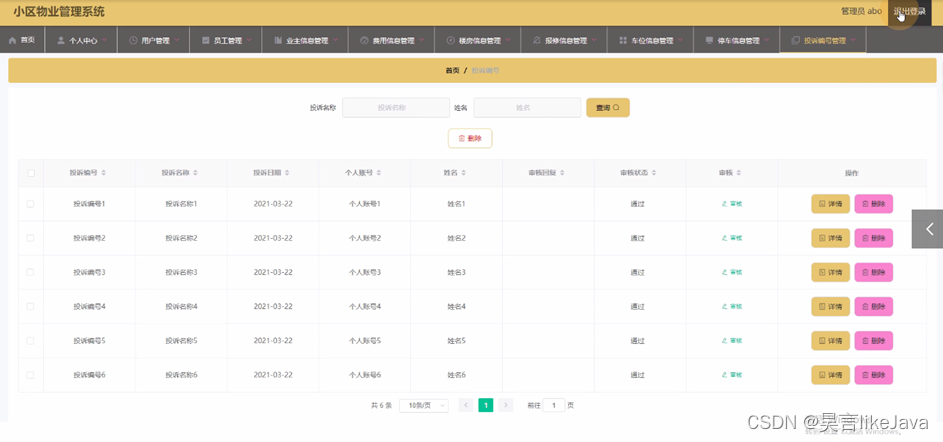Focus the 投诉名称 search input
Image resolution: width=943 pixels, height=442 pixels.
pyautogui.click(x=396, y=108)
